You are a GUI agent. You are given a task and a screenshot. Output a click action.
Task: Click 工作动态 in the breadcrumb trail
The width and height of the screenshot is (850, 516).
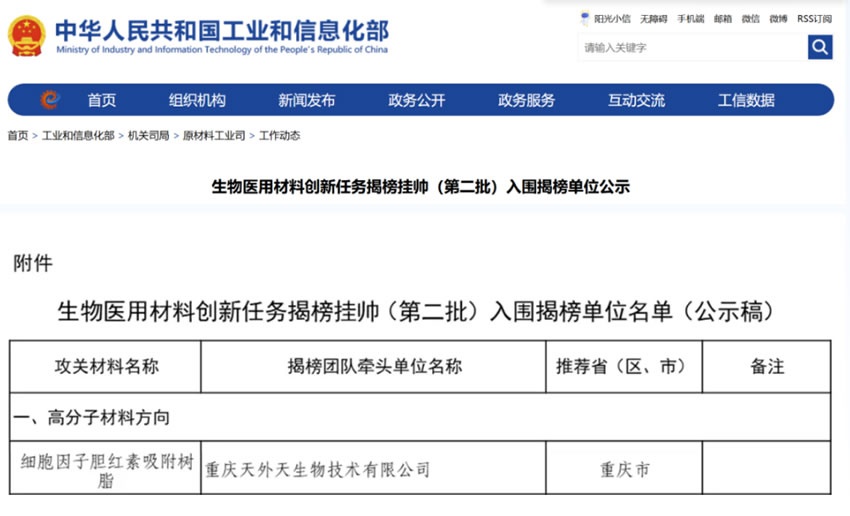point(279,136)
